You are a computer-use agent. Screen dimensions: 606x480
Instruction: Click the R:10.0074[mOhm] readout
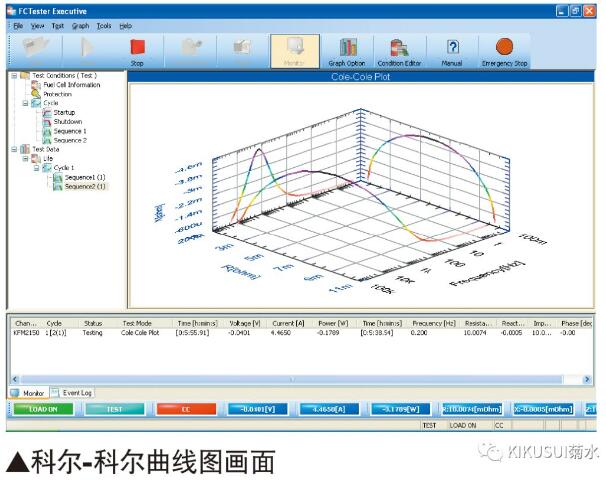click(x=472, y=409)
